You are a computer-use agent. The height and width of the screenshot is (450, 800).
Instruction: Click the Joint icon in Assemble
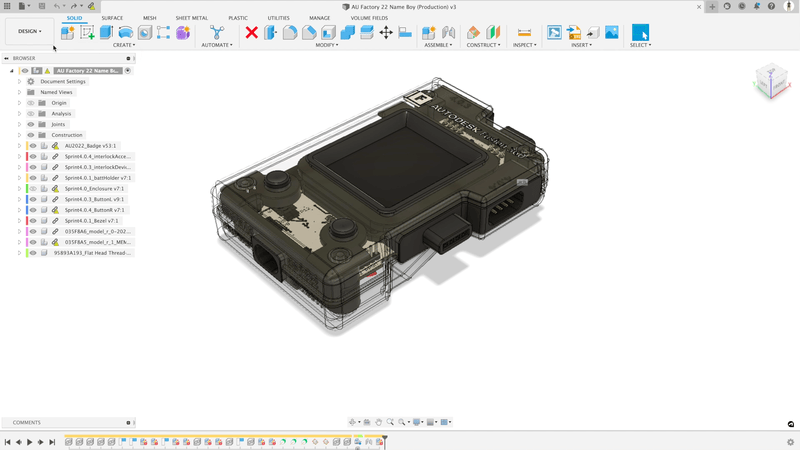pyautogui.click(x=449, y=33)
